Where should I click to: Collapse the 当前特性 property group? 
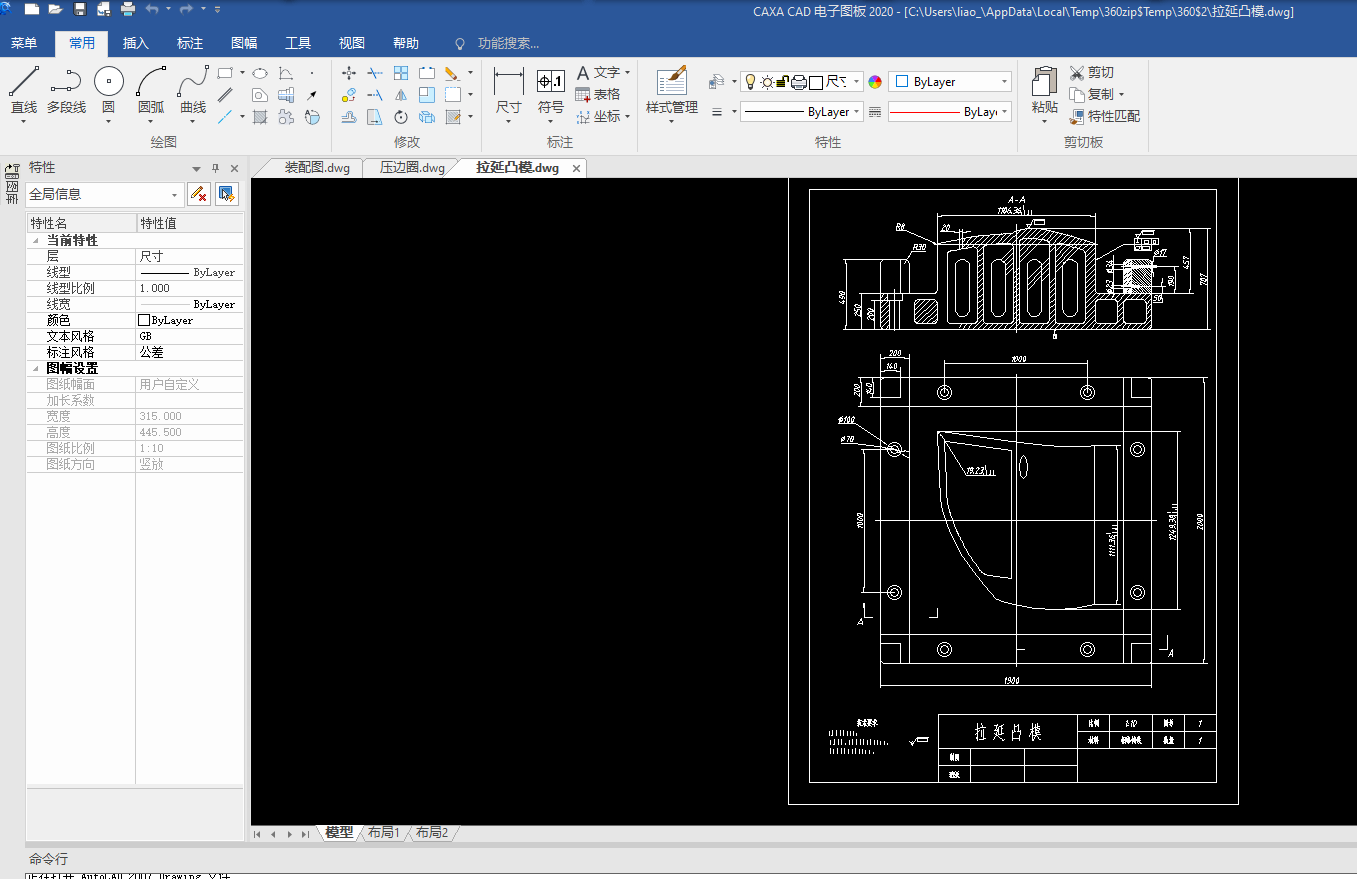coord(37,241)
